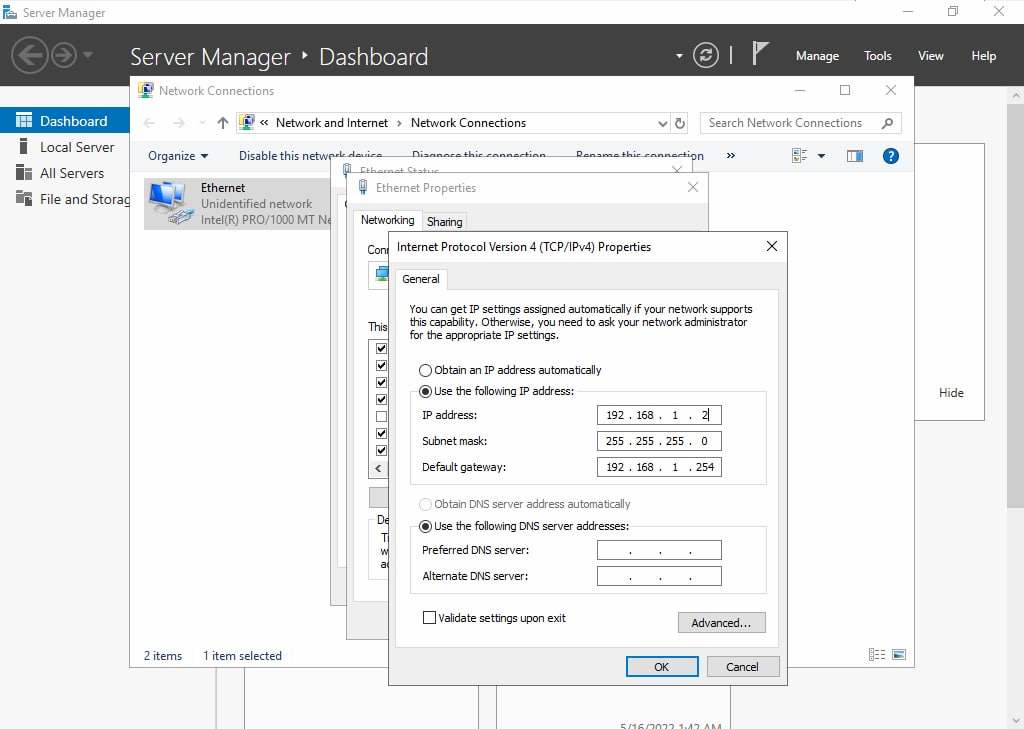The height and width of the screenshot is (729, 1024).
Task: Toggle the preview pane icon
Action: (854, 156)
